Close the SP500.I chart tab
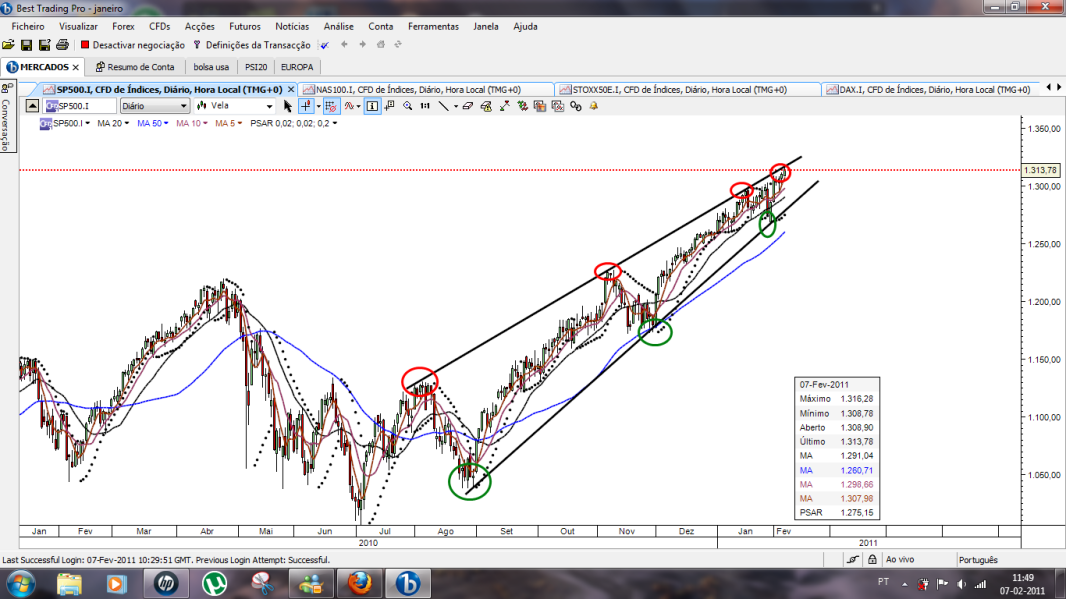 click(x=291, y=90)
